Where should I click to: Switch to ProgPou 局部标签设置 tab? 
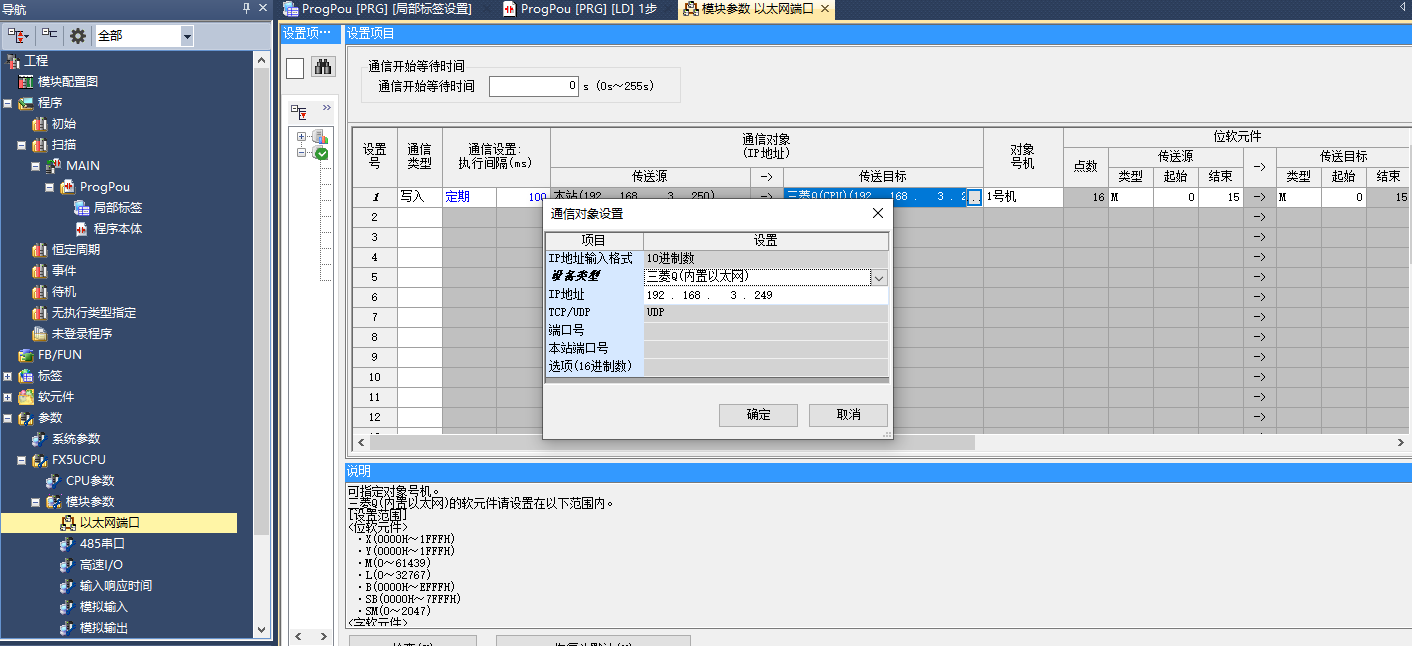click(x=386, y=9)
